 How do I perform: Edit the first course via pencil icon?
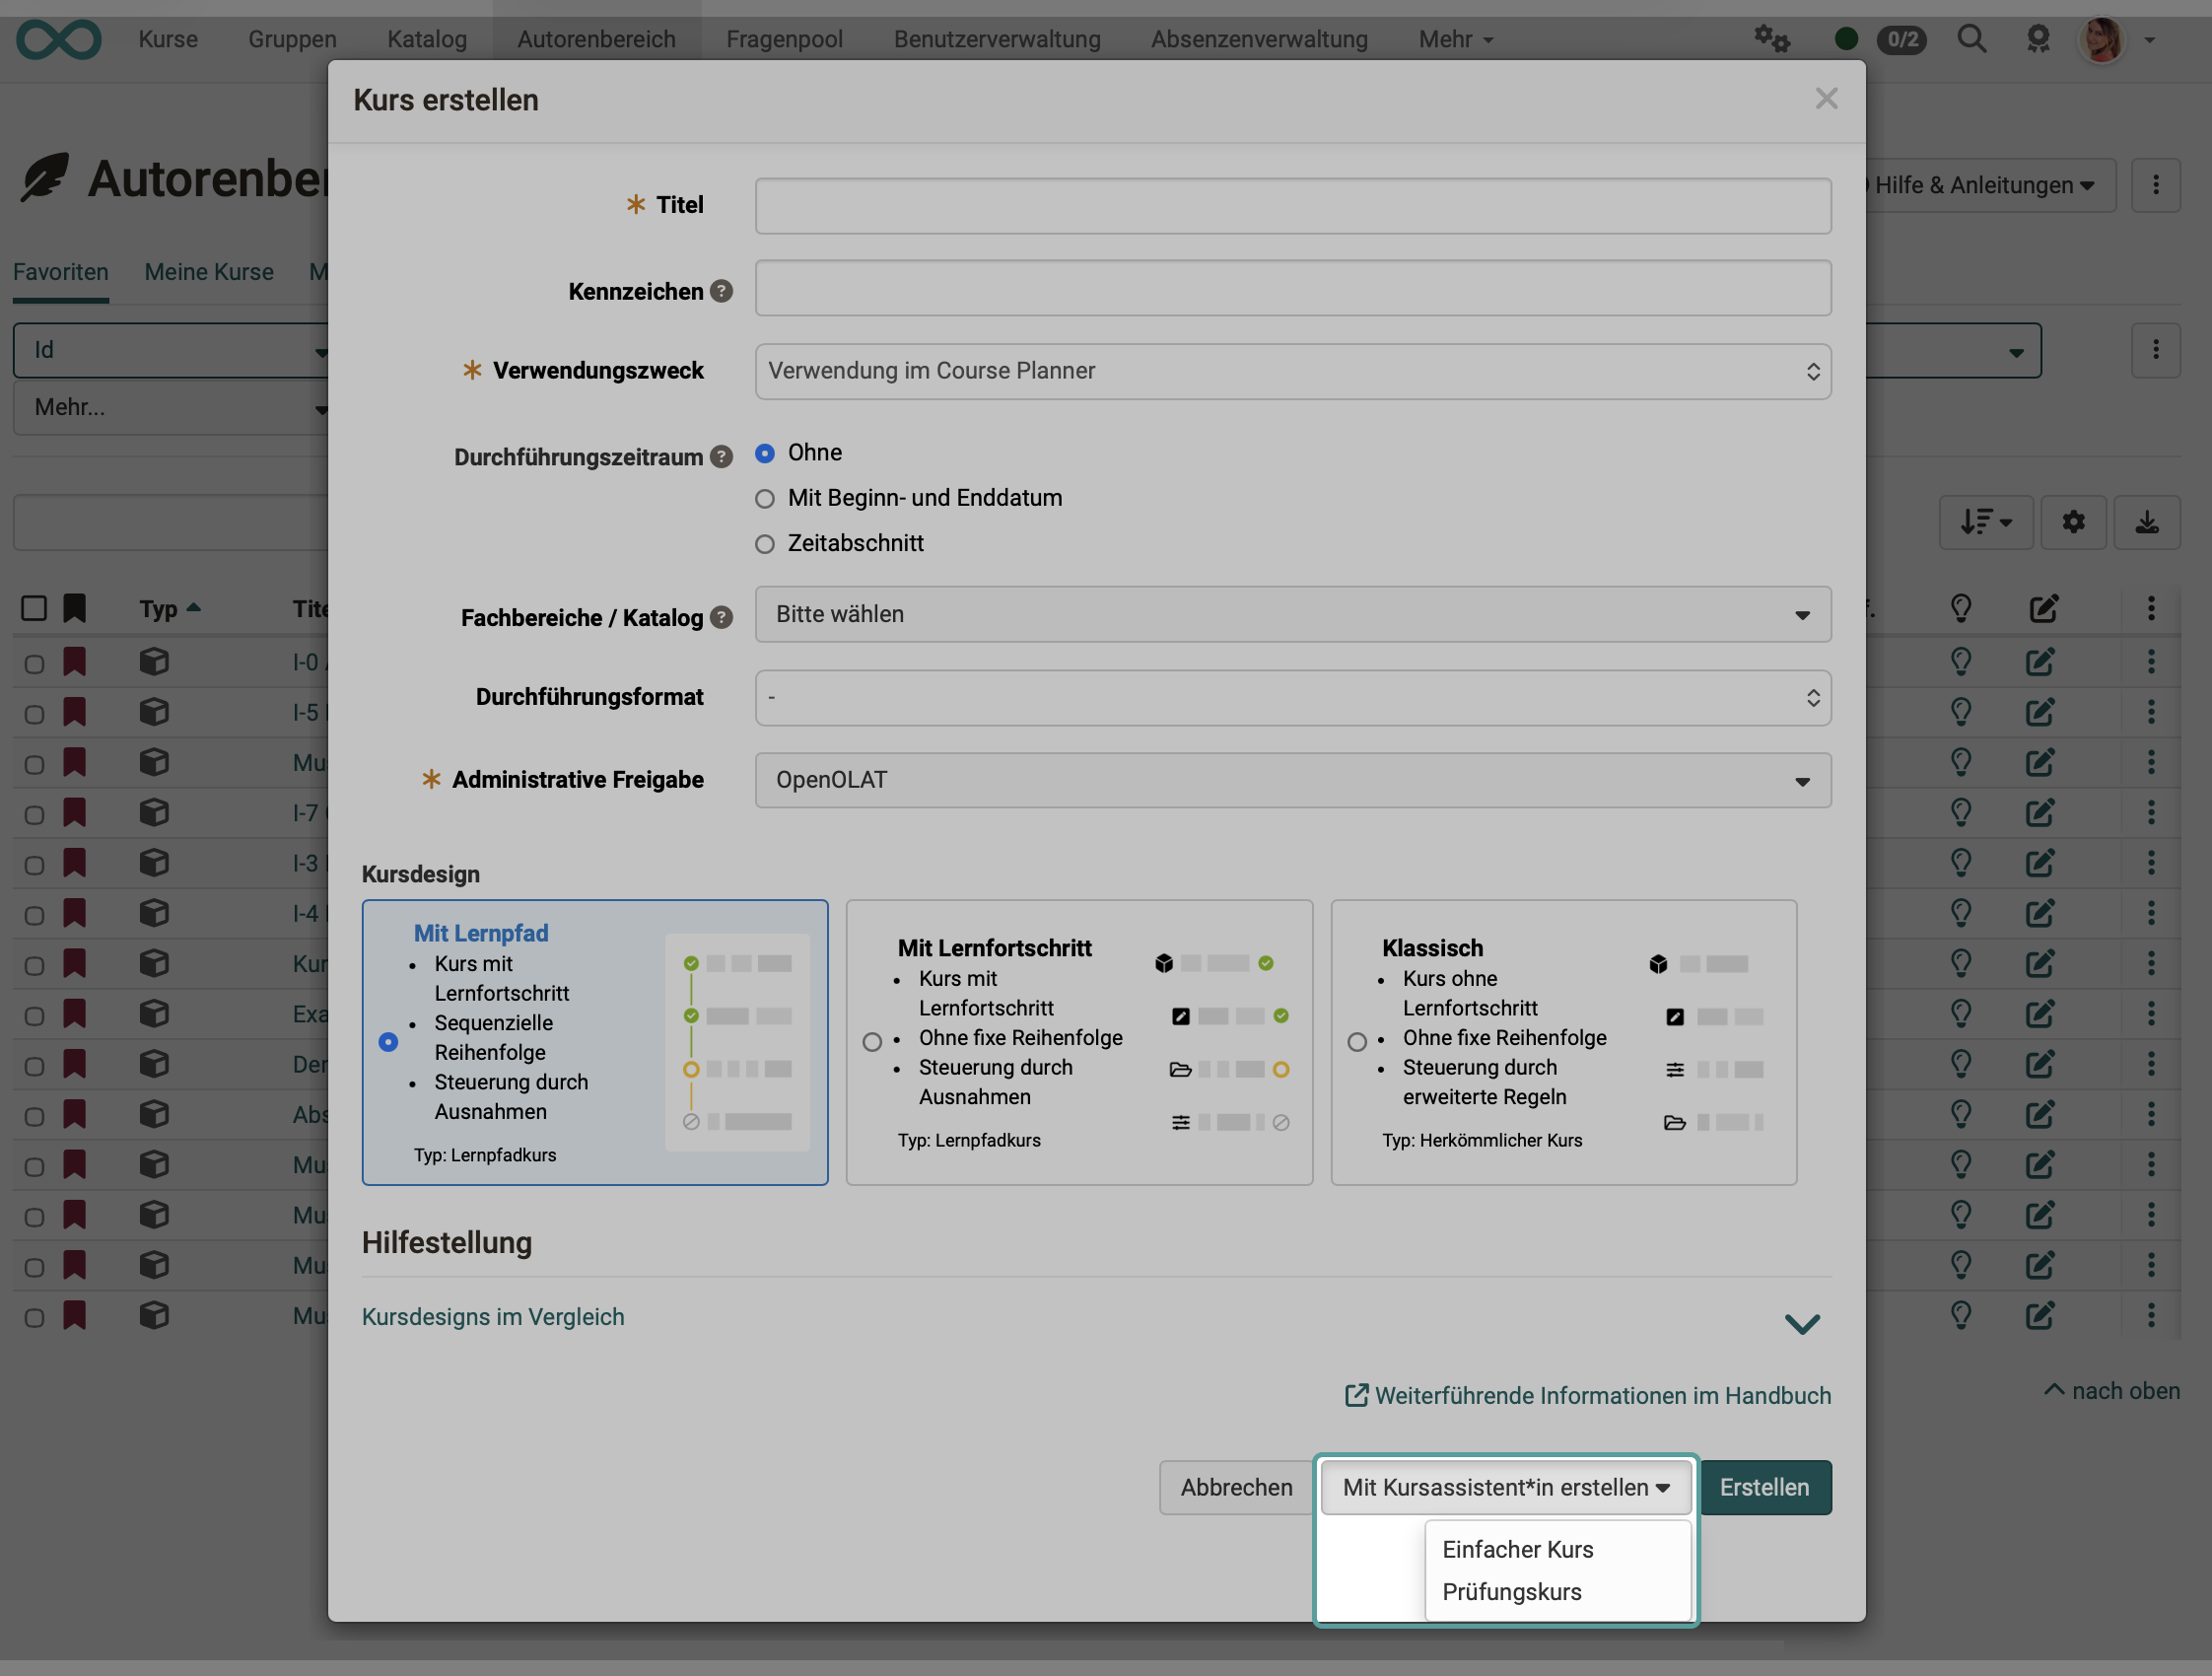(2041, 661)
